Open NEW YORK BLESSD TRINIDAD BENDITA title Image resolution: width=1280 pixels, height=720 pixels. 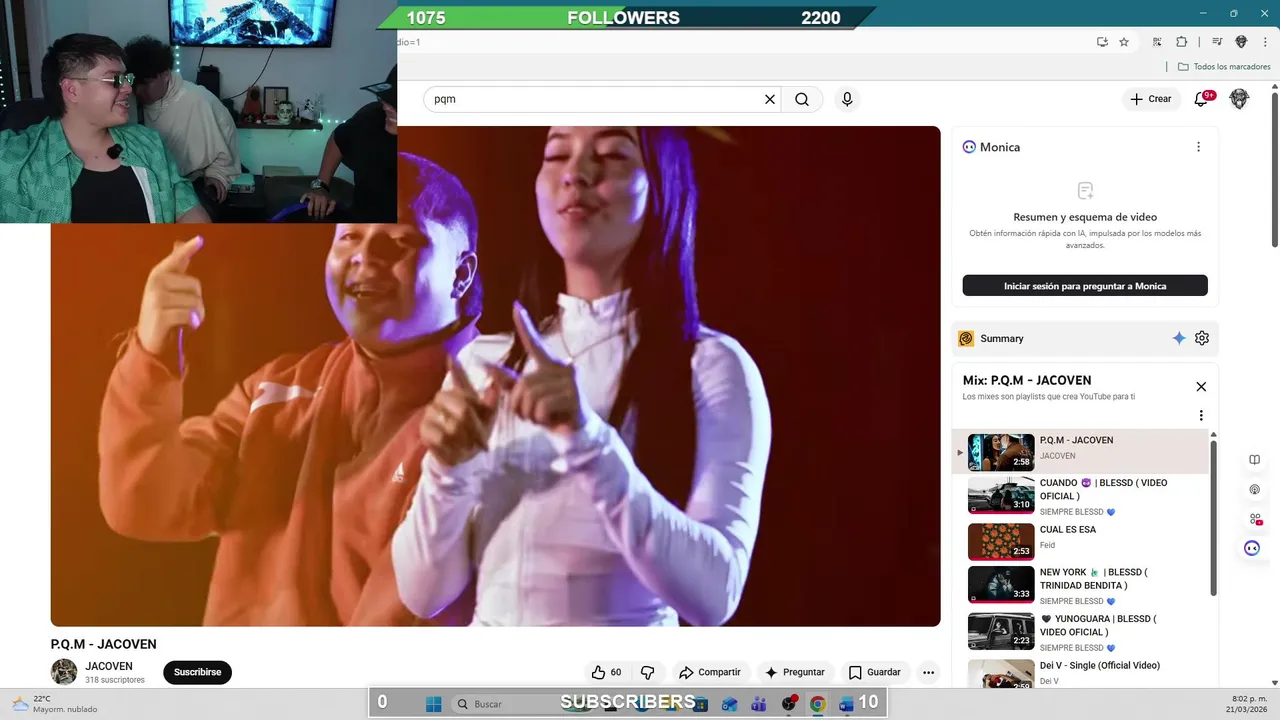(1094, 579)
